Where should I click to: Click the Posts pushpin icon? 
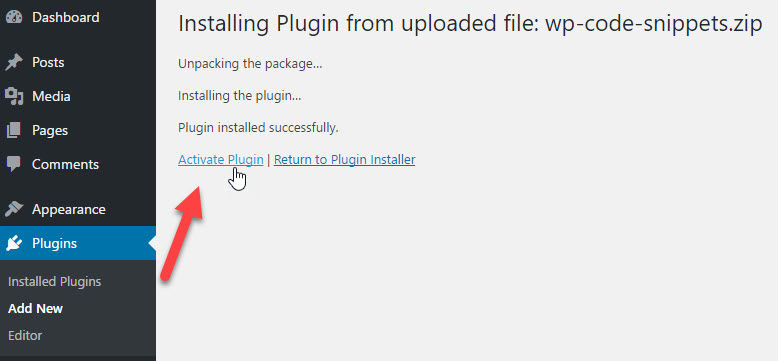point(14,62)
